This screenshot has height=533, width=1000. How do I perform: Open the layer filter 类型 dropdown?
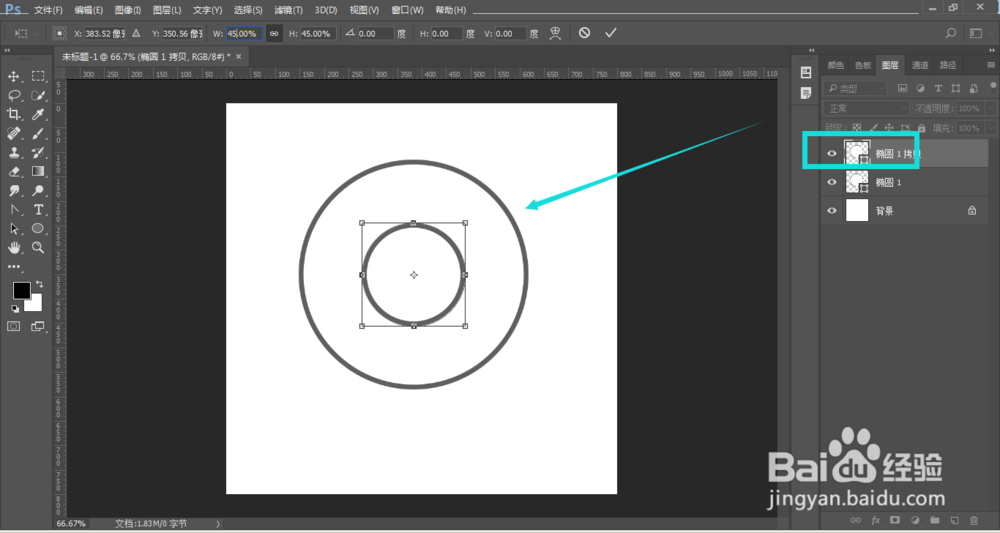click(x=855, y=89)
